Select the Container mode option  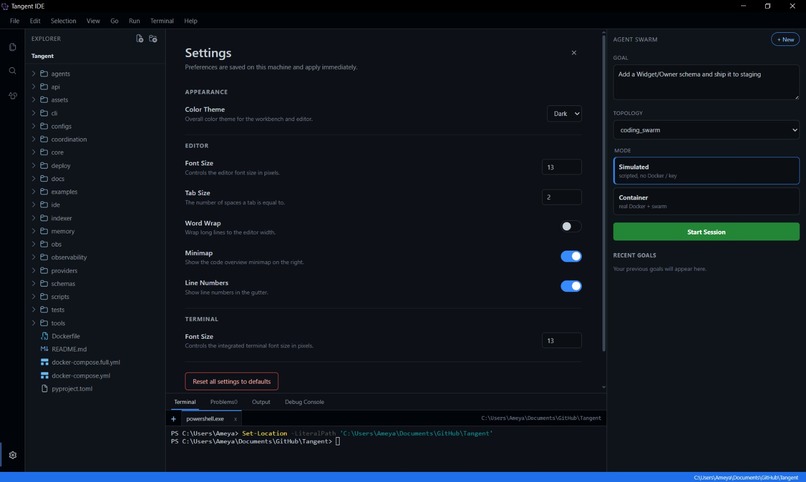(x=706, y=201)
